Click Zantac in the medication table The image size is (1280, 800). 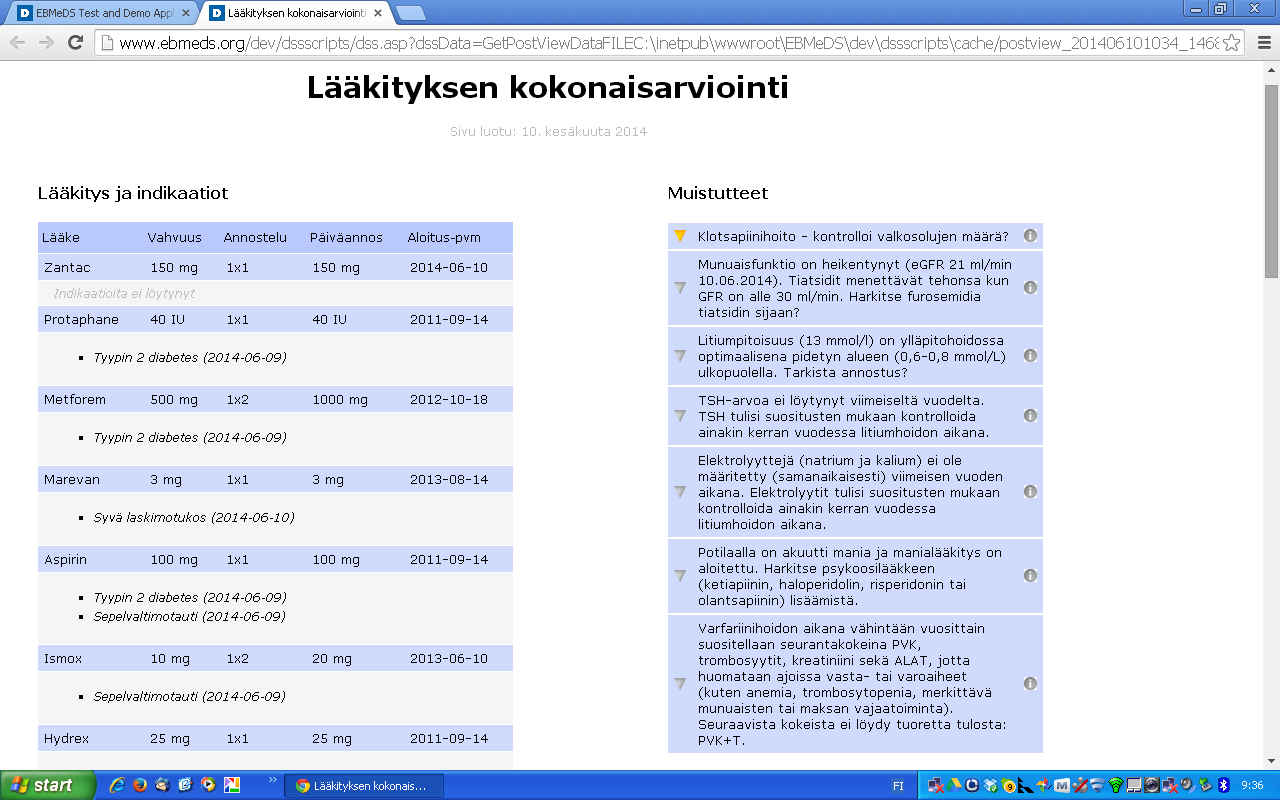coord(67,268)
